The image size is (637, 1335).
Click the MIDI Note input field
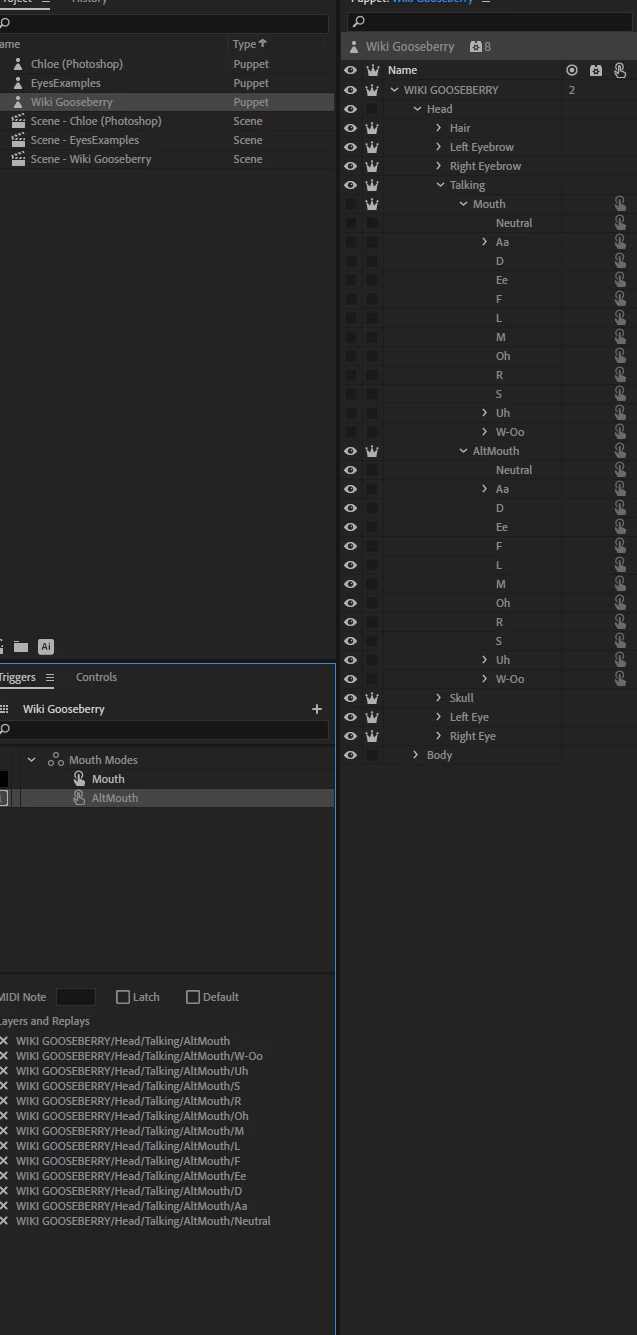pos(76,997)
